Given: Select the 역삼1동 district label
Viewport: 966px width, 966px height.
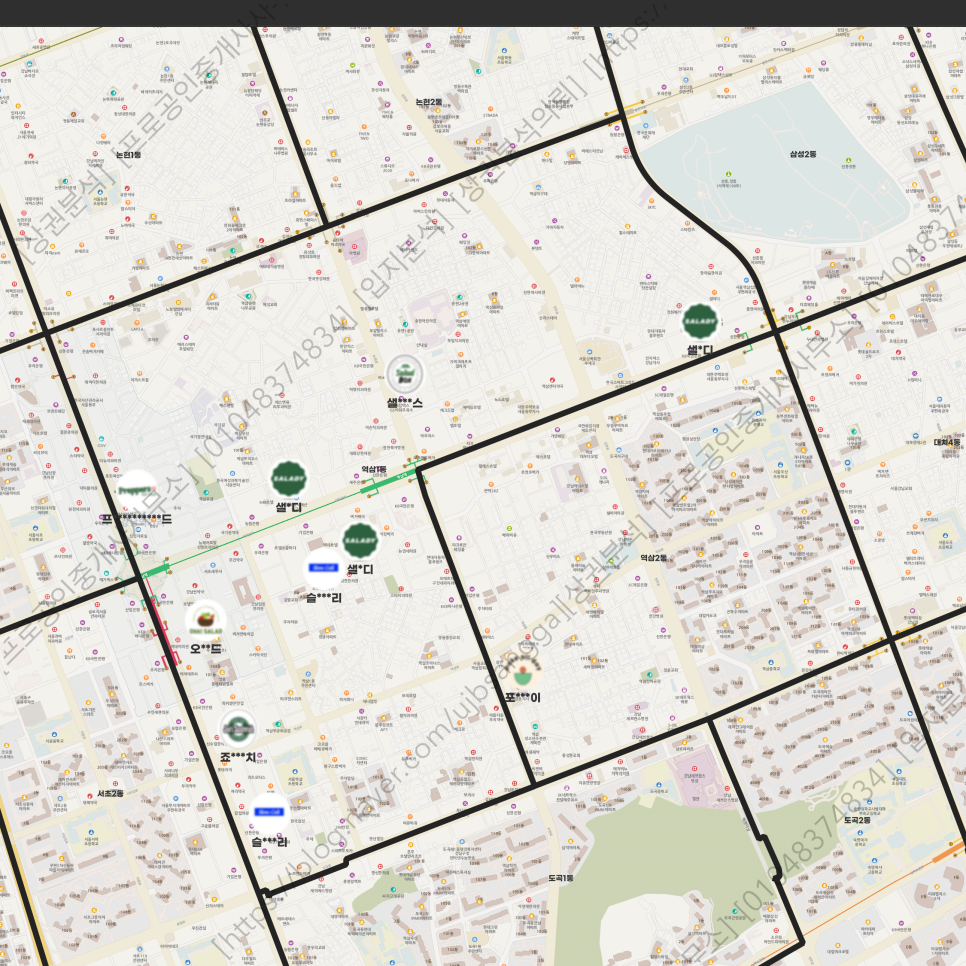Looking at the screenshot, I should click(374, 469).
